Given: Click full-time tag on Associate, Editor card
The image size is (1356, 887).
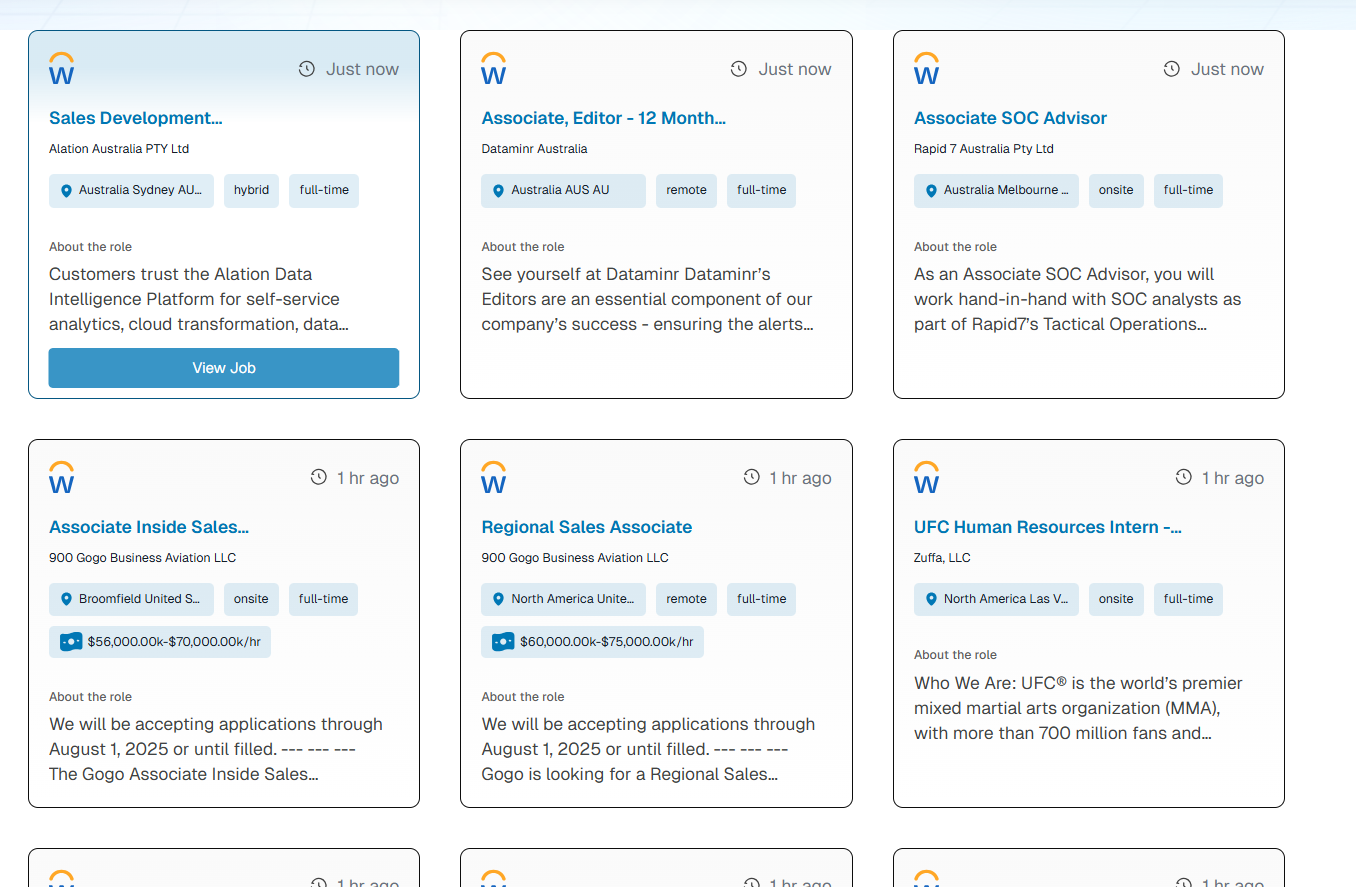Looking at the screenshot, I should (761, 190).
